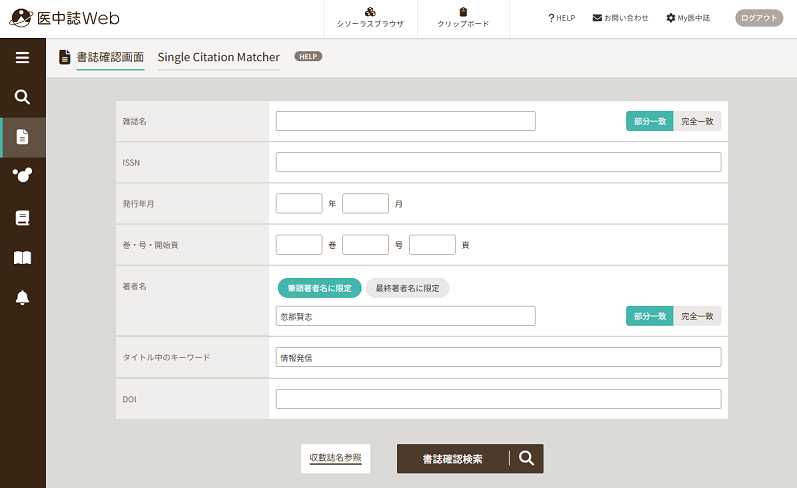This screenshot has height=488, width=797.
Task: Click the 書誌確認検索 search button
Action: tap(470, 459)
